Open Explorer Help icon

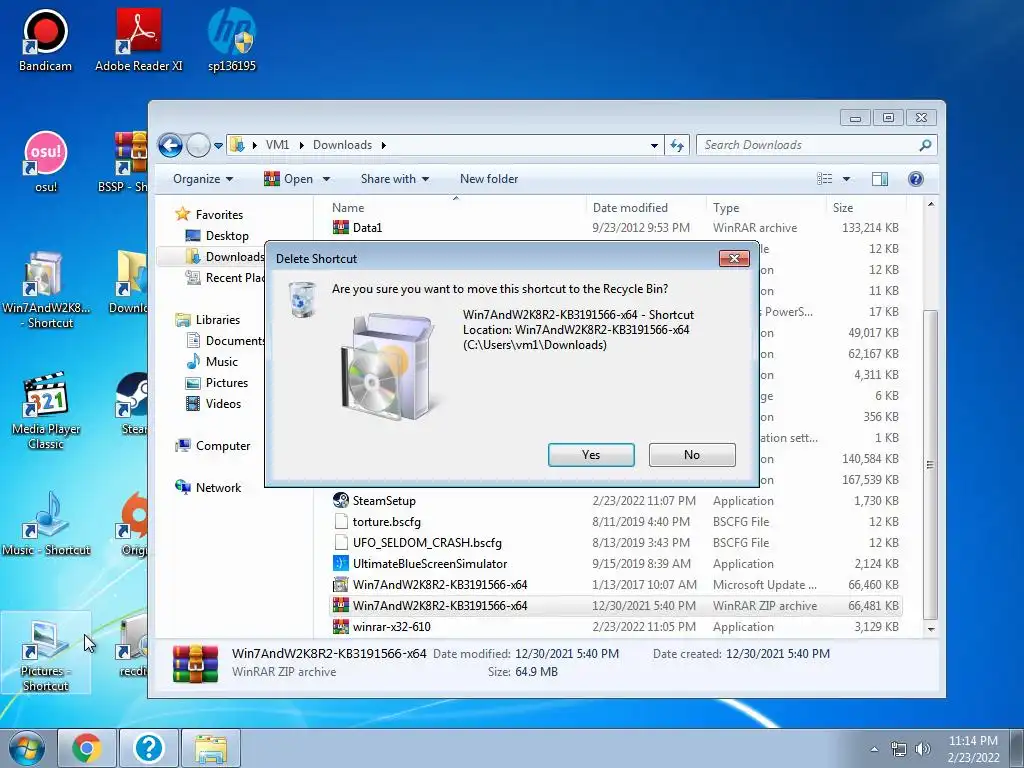[x=916, y=179]
